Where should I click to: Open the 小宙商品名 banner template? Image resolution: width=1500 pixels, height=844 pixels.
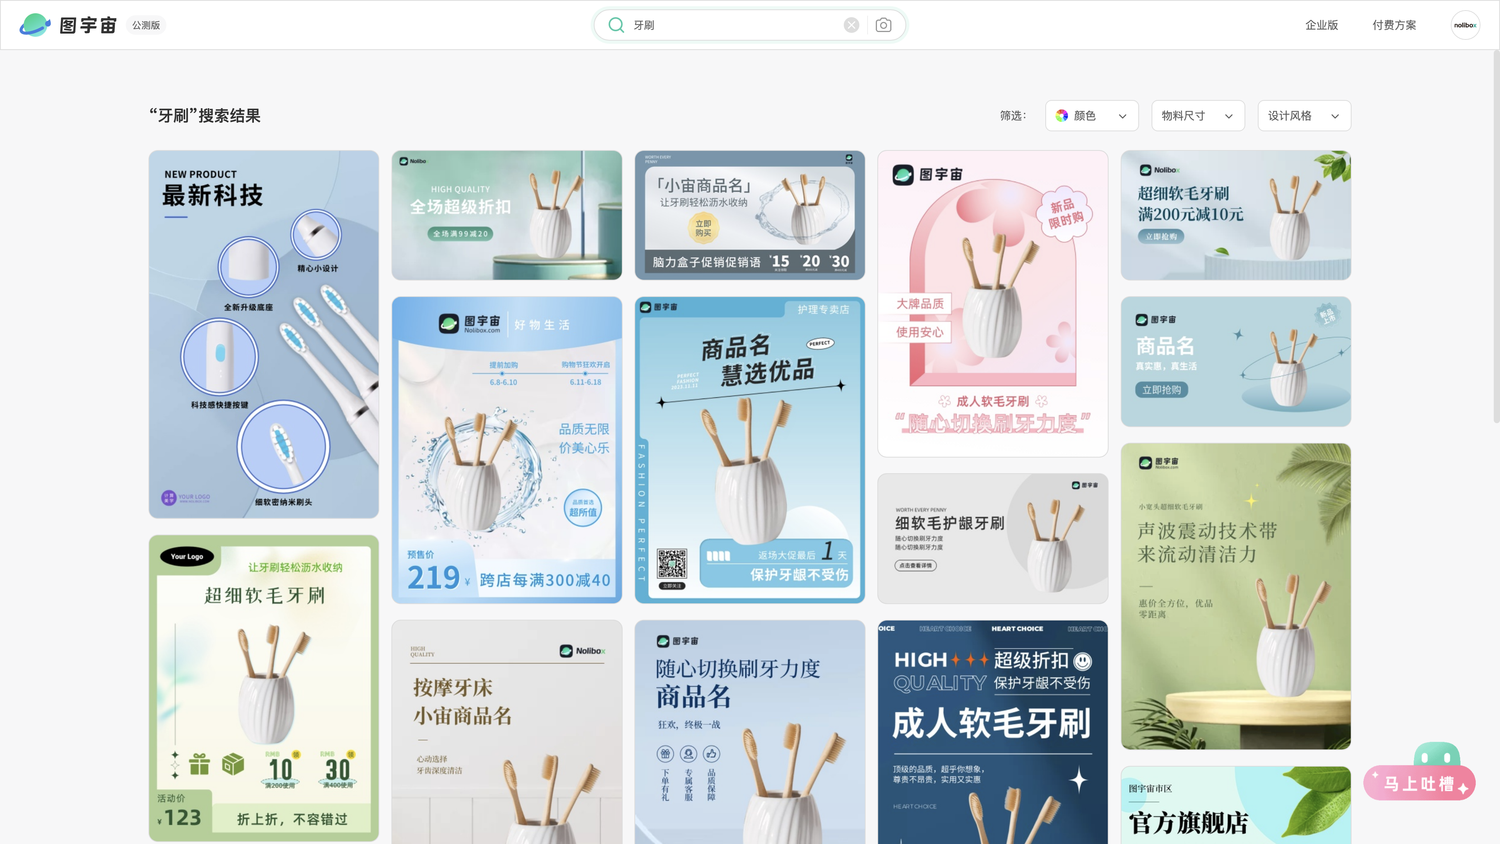tap(750, 215)
